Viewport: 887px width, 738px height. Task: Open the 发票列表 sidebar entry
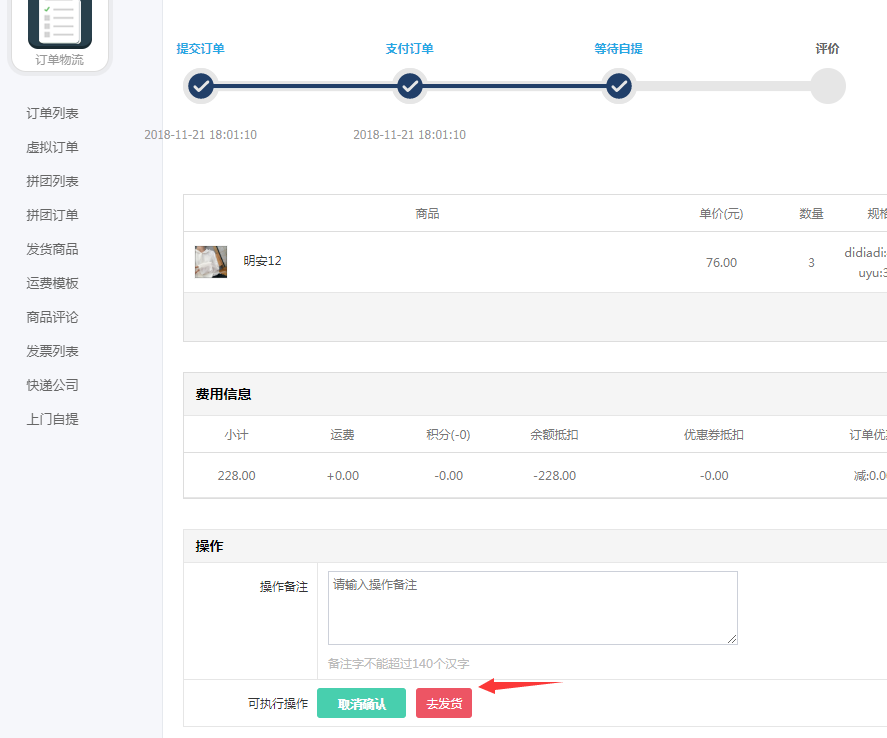[x=52, y=351]
